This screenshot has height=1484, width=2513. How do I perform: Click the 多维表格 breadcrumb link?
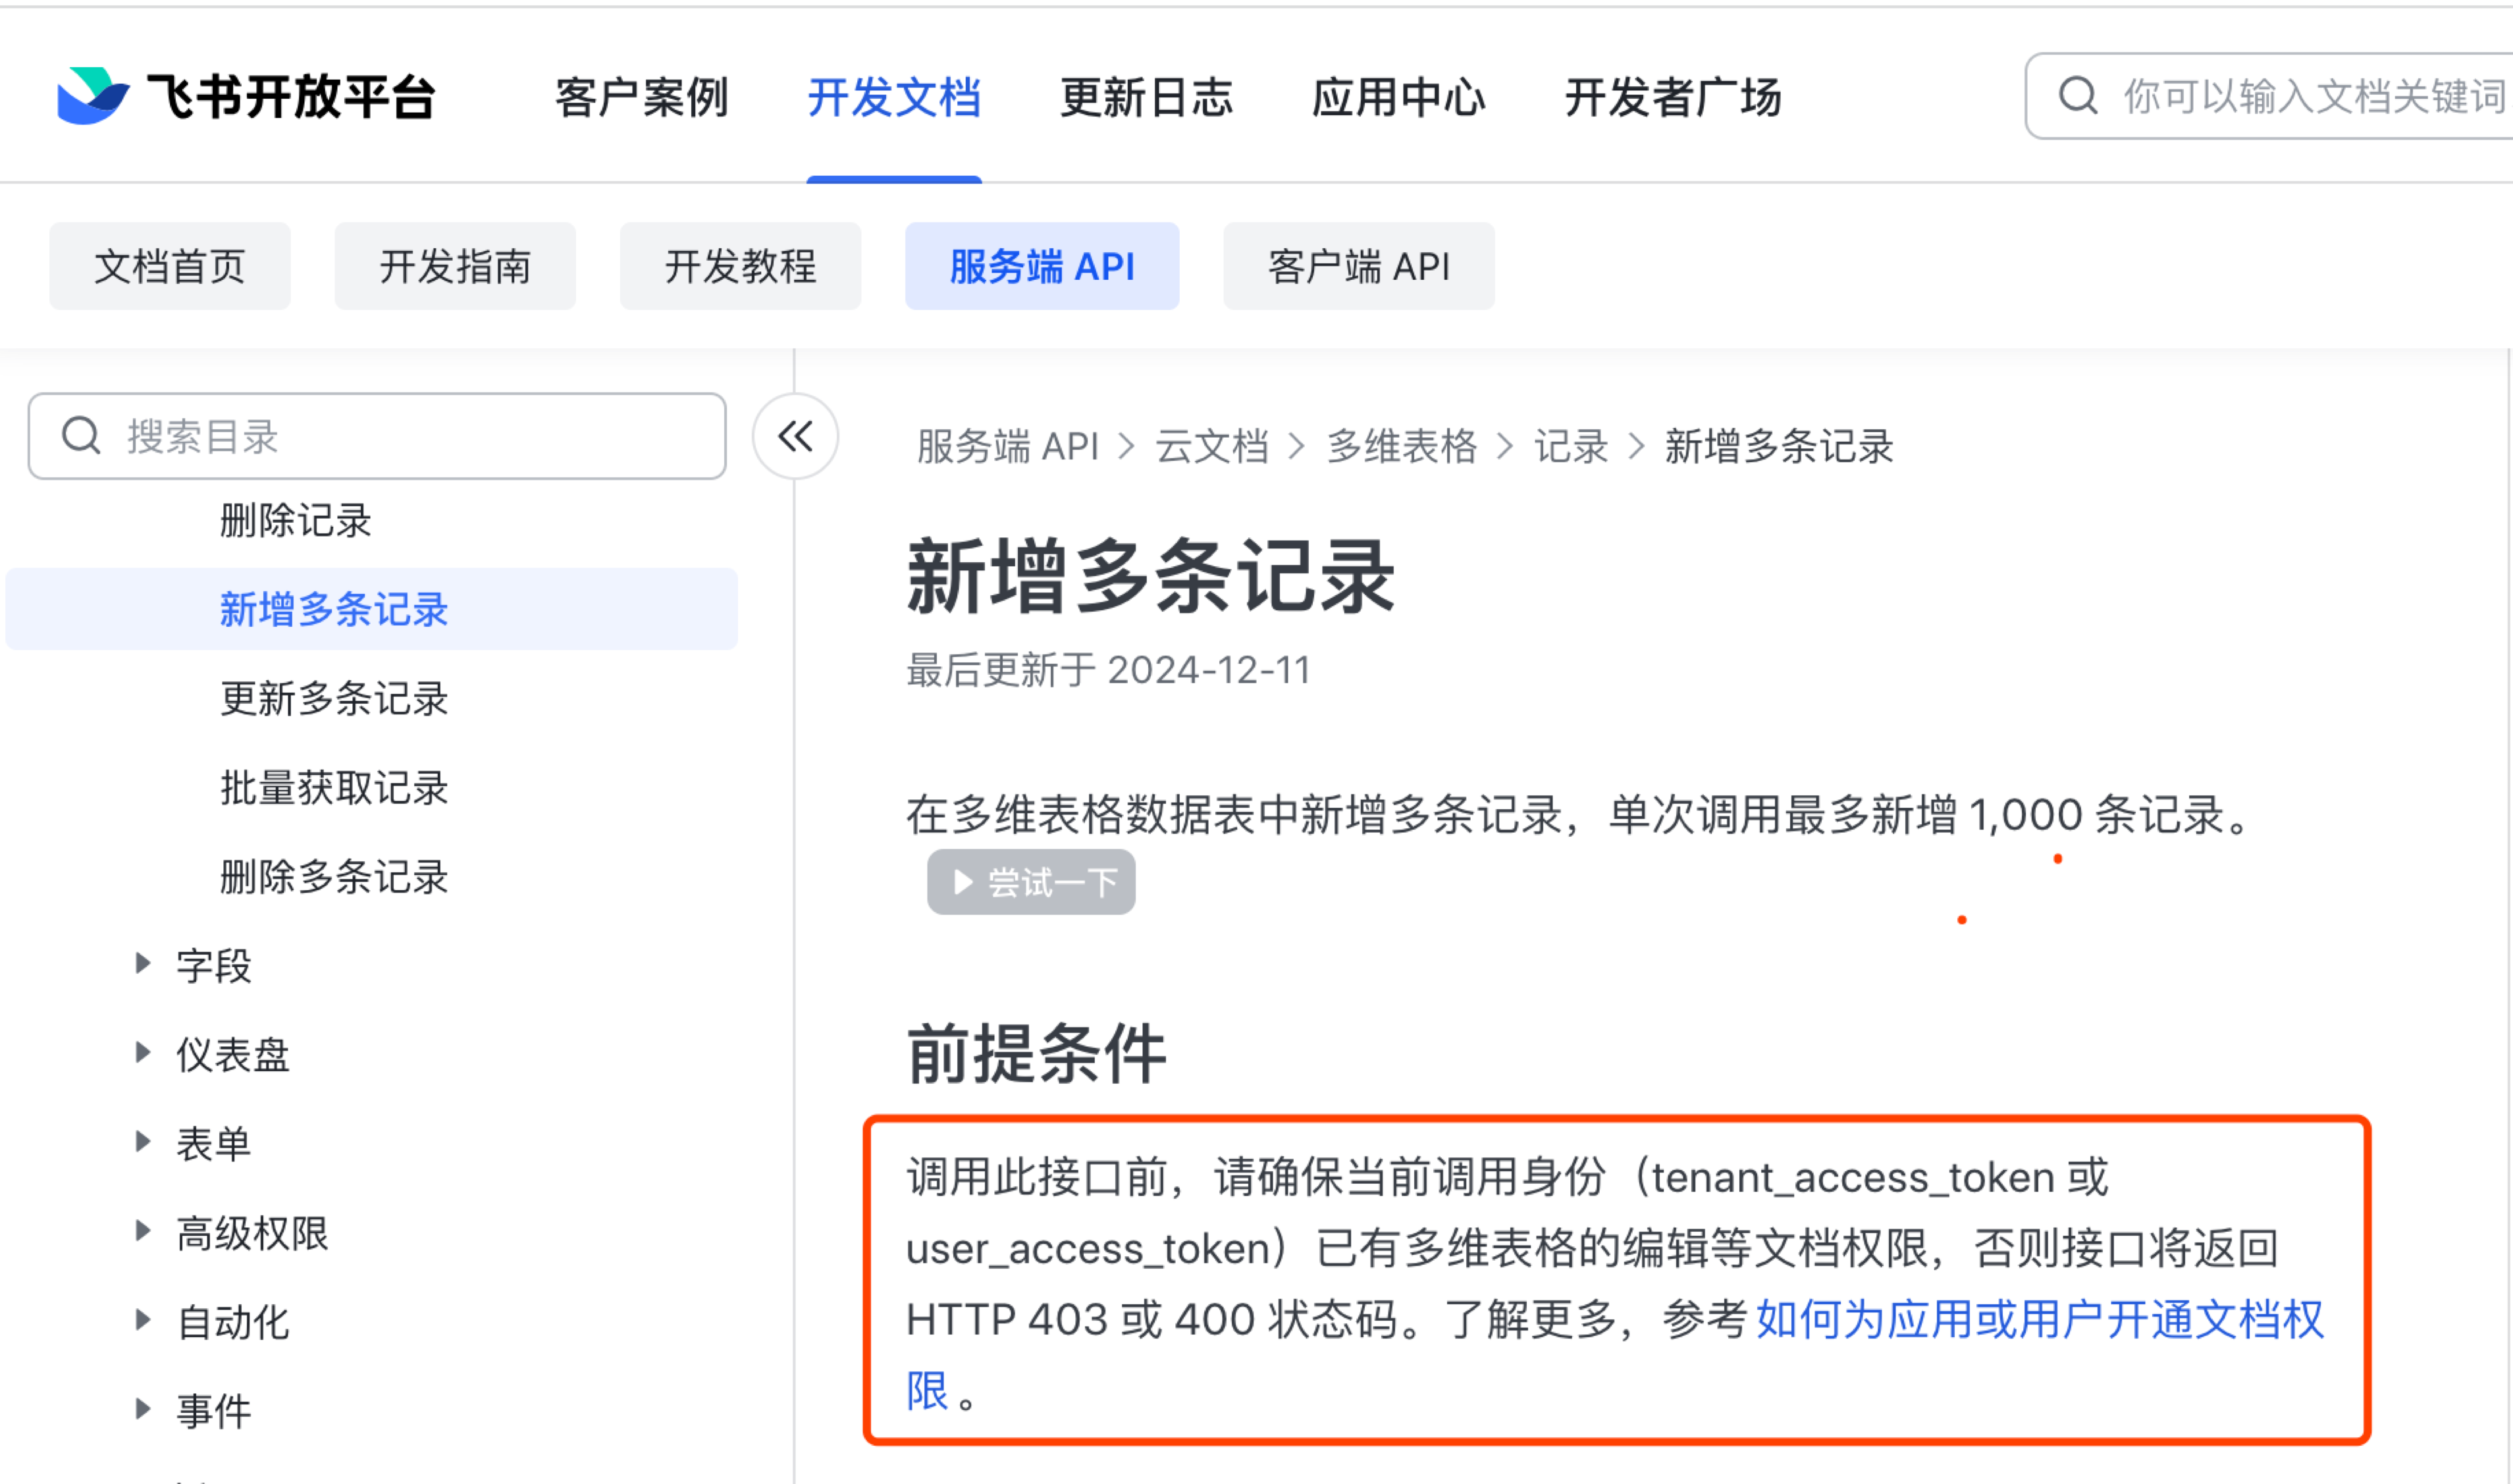point(1401,446)
